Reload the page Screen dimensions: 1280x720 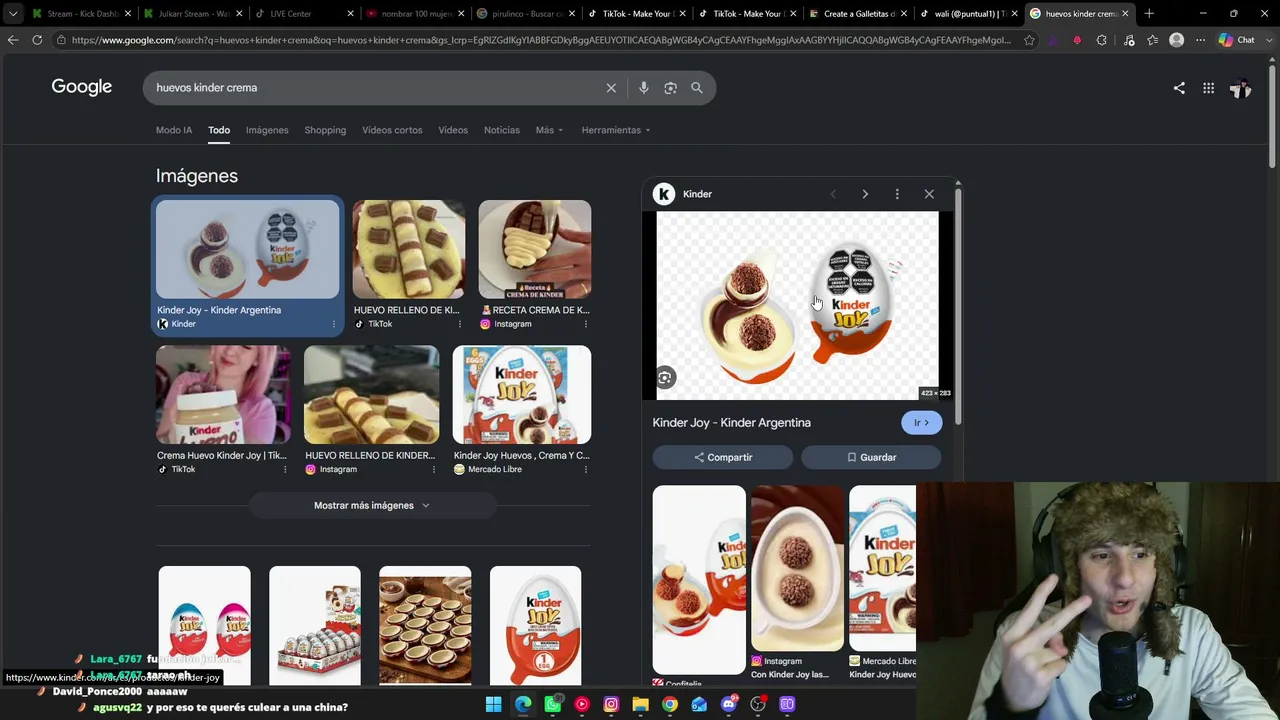[x=37, y=40]
